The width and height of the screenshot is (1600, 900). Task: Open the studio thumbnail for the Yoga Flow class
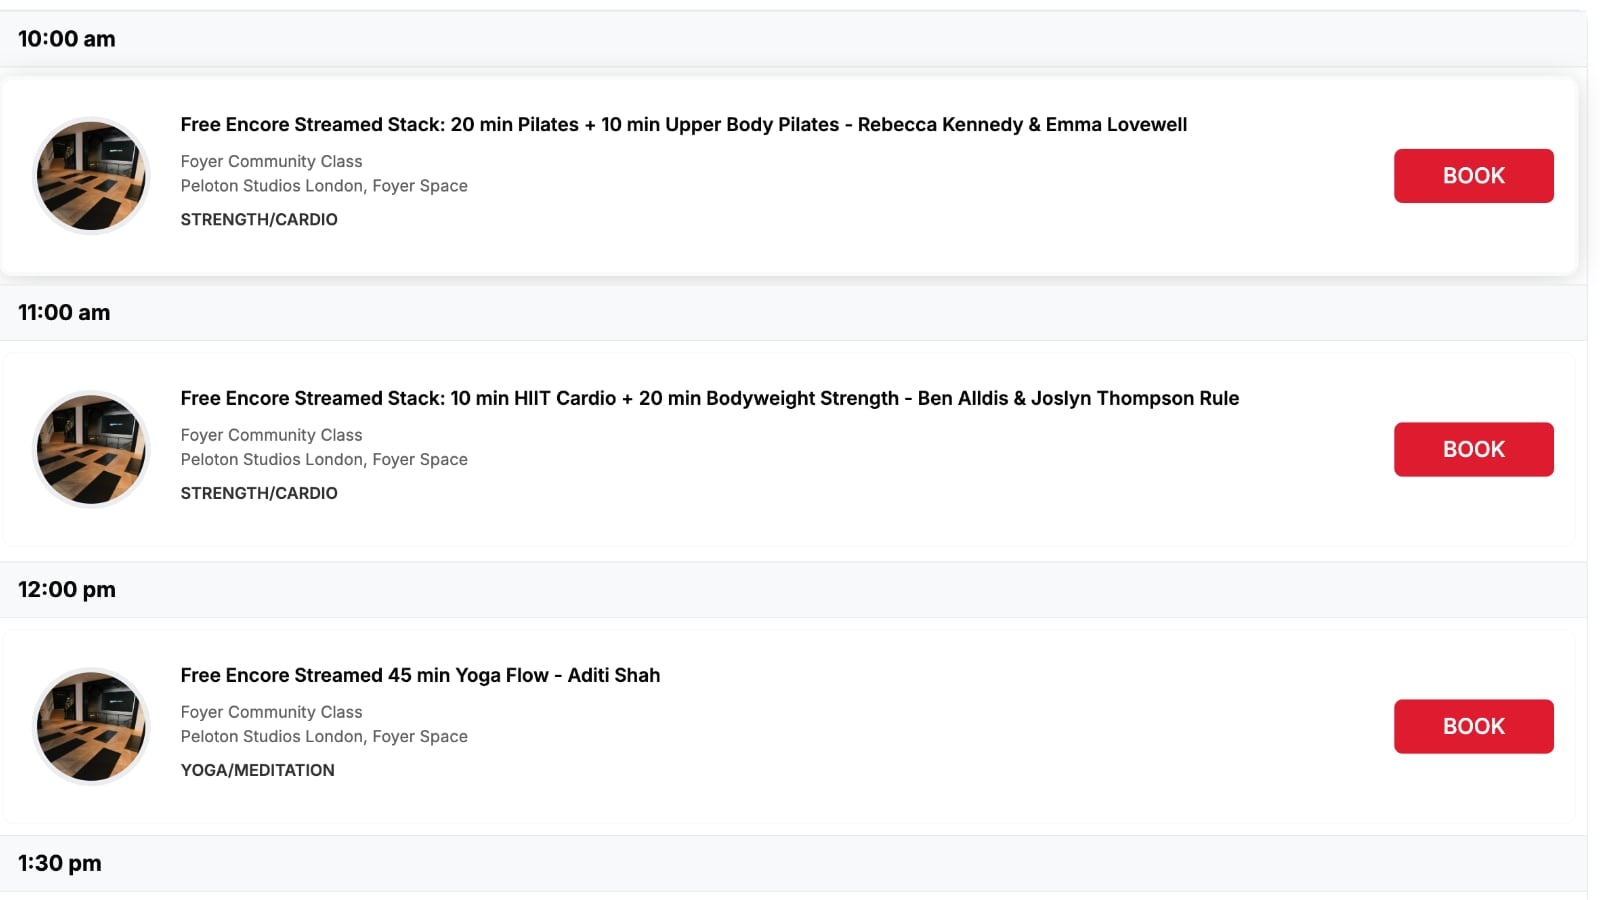coord(91,726)
